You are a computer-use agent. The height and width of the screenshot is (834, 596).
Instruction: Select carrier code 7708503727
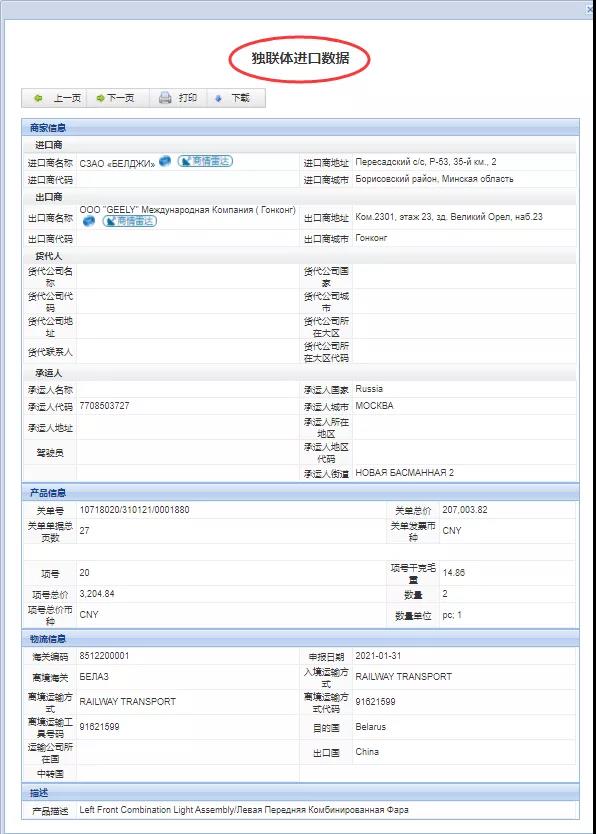pos(104,405)
